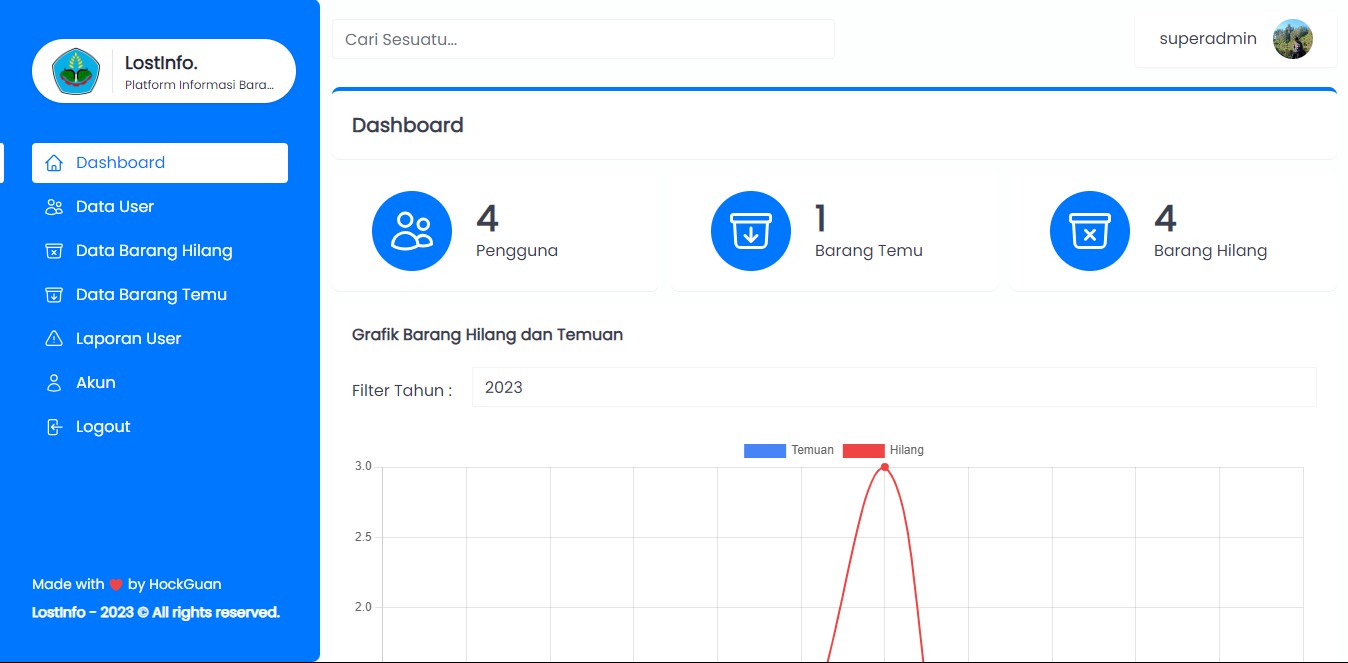Click the round Barang Hilang box icon
This screenshot has height=663, width=1348.
point(1090,231)
